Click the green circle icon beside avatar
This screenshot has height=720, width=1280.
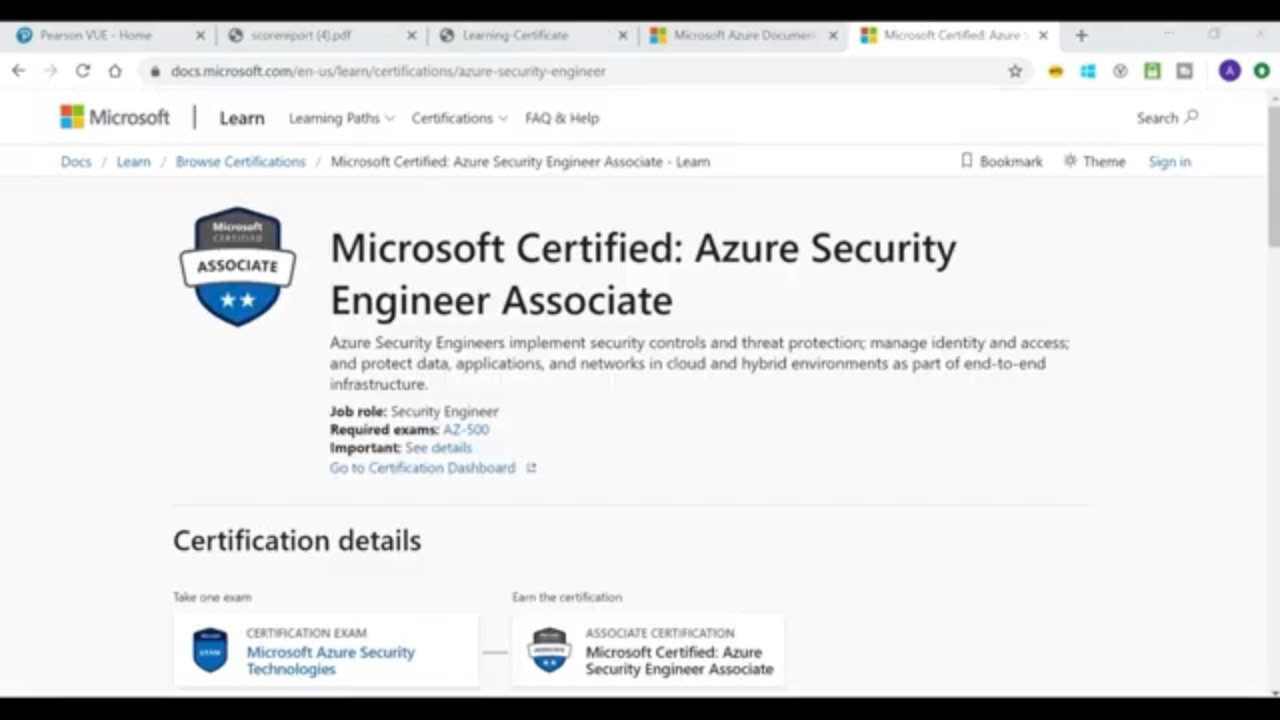1262,71
